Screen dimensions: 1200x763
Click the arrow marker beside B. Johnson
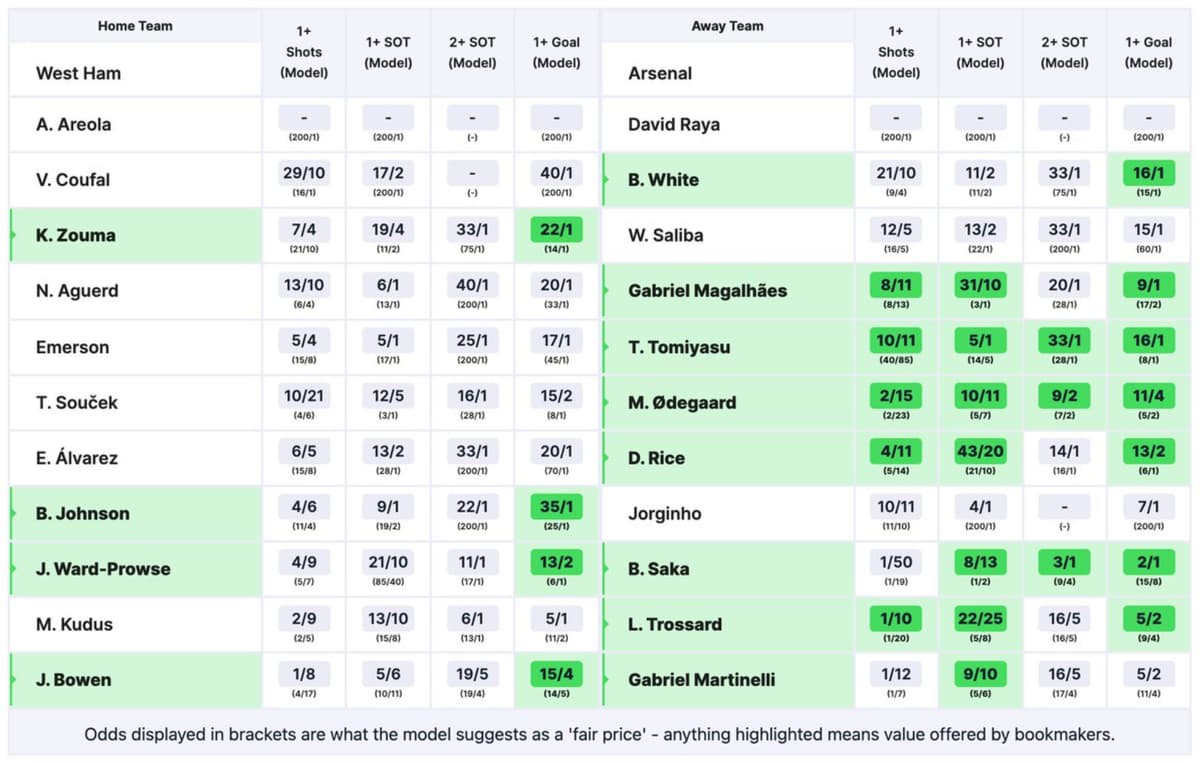coord(14,514)
